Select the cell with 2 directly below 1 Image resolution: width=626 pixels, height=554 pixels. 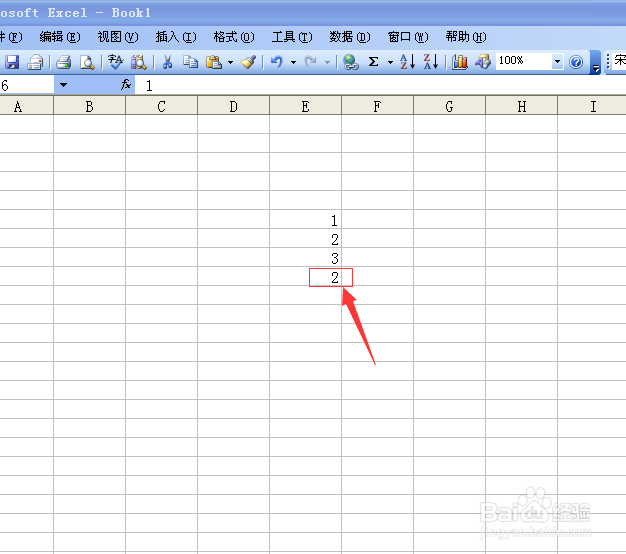pyautogui.click(x=305, y=238)
